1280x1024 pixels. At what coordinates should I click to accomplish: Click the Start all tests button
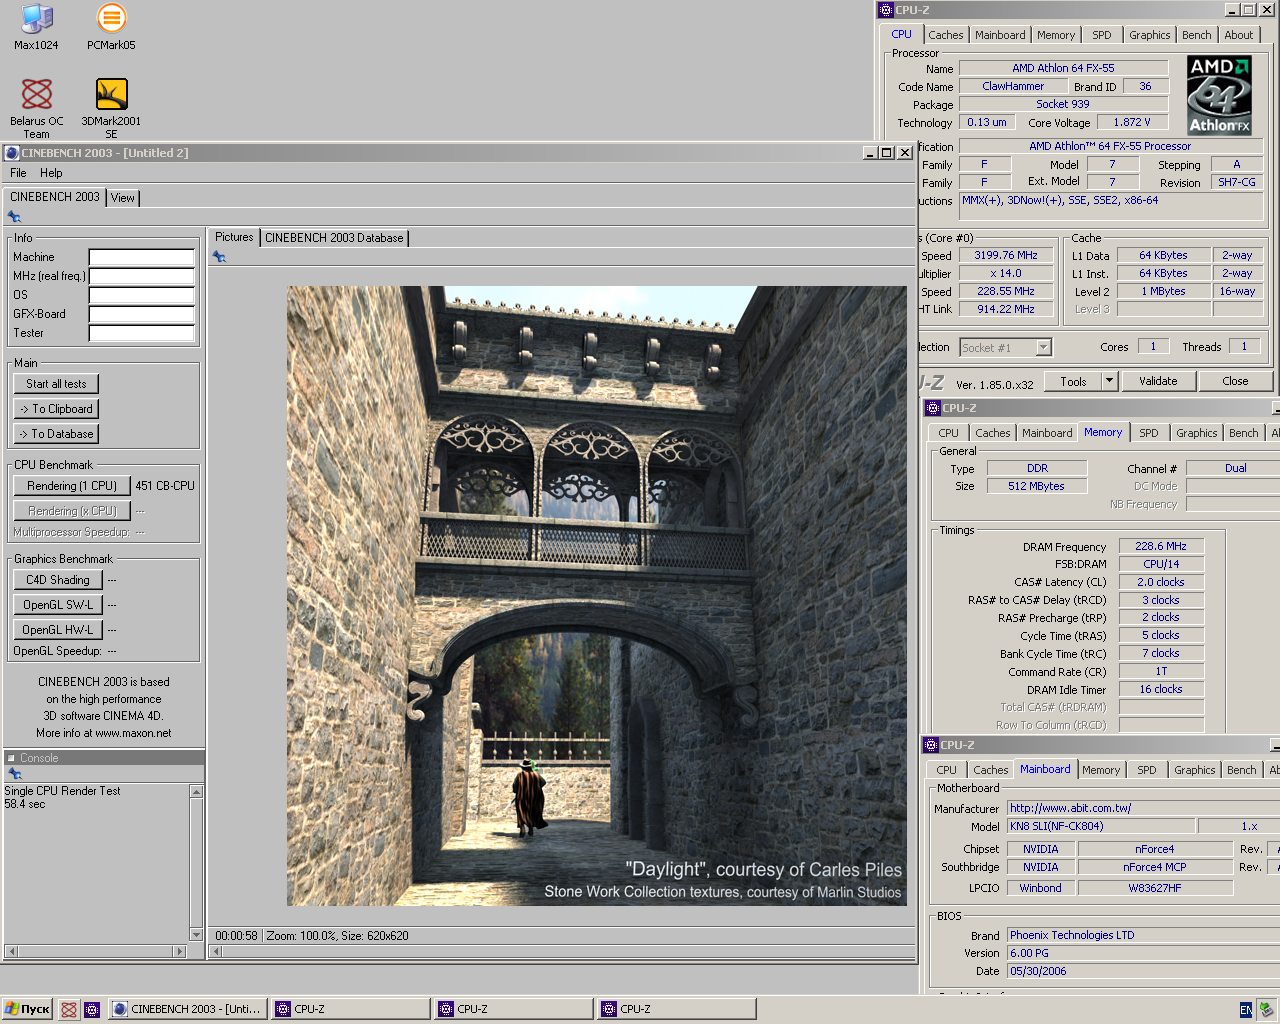pos(56,384)
